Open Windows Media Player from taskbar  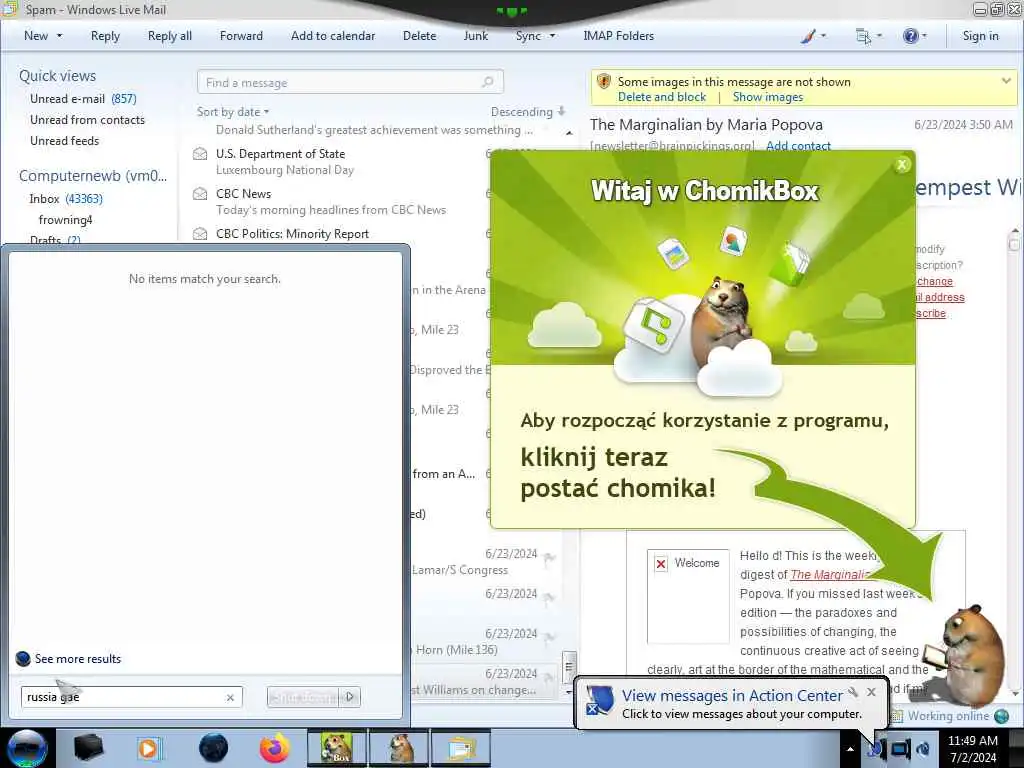tap(149, 748)
